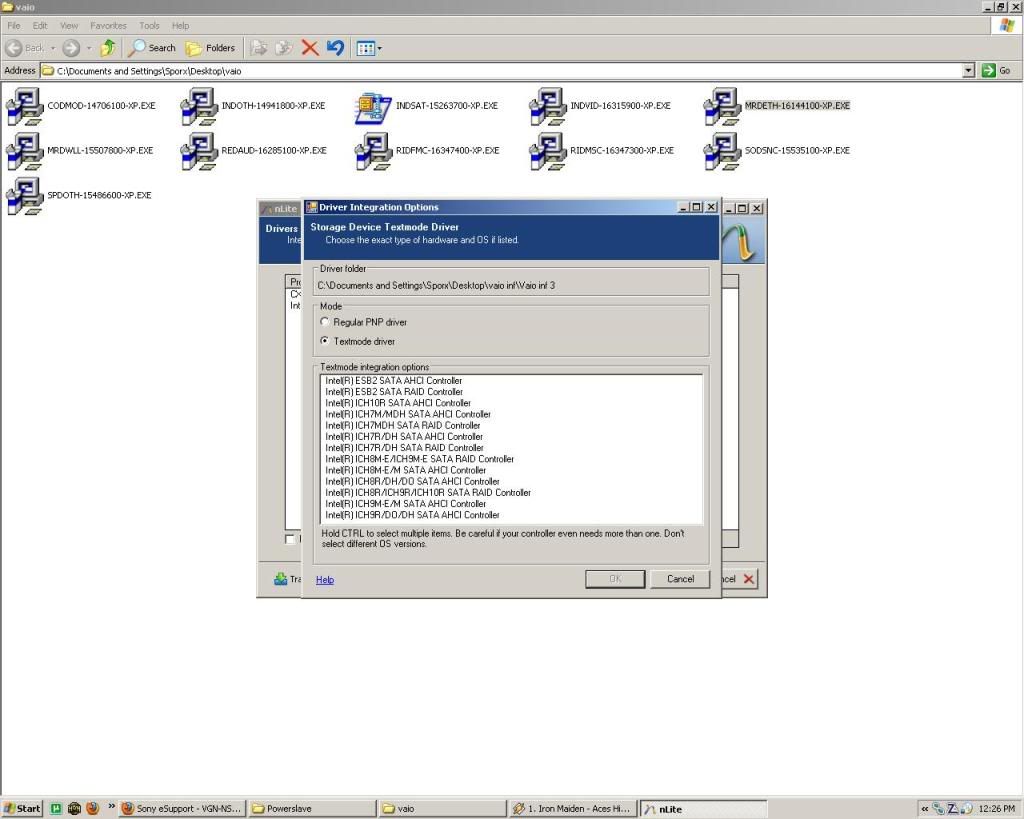Open the Help link in the driver dialog
The width and height of the screenshot is (1024, 819).
325,580
